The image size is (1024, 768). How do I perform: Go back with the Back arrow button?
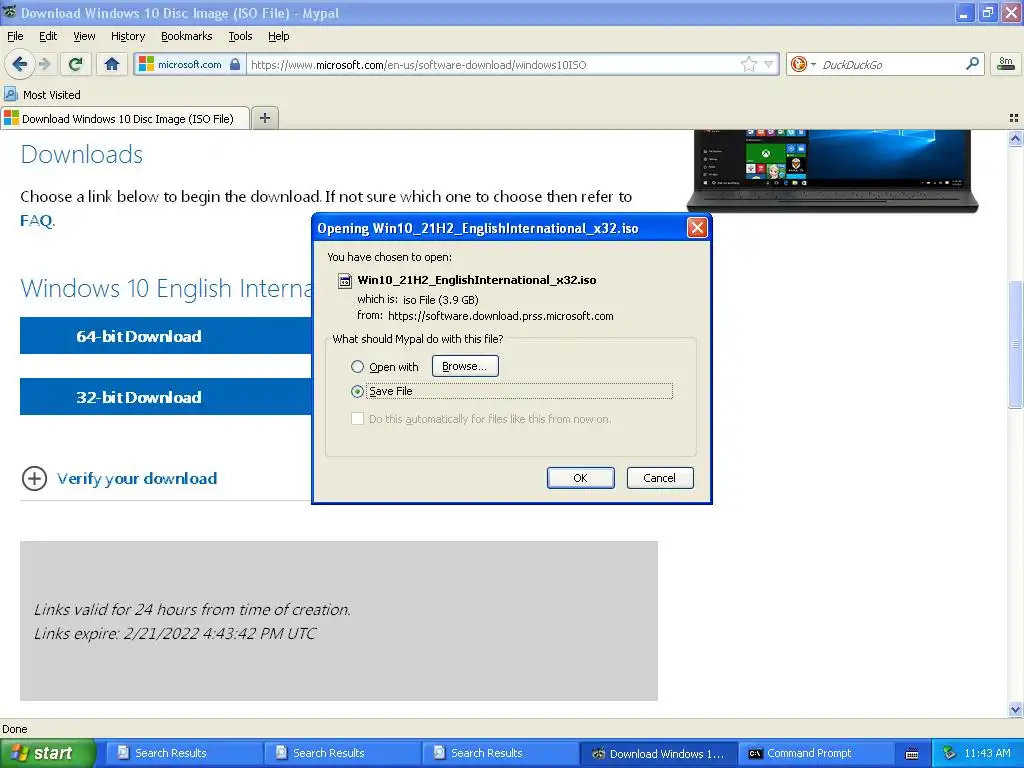[19, 64]
